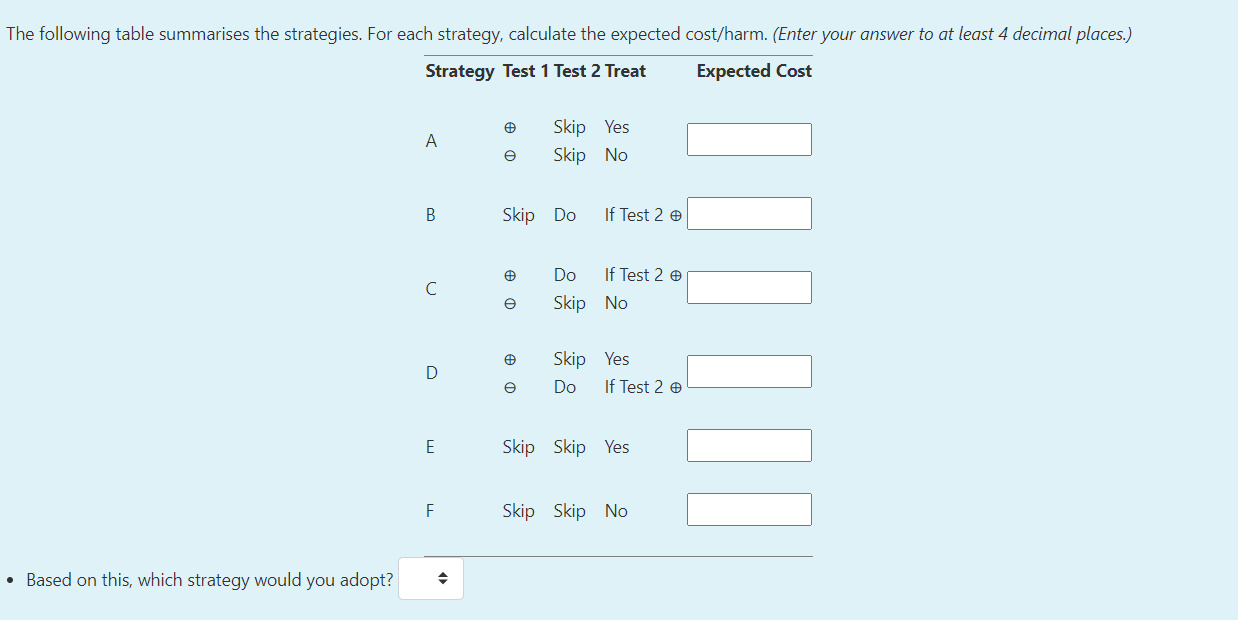Click the Expected Cost input for Strategy C
Image resolution: width=1238 pixels, height=620 pixels.
pos(748,287)
